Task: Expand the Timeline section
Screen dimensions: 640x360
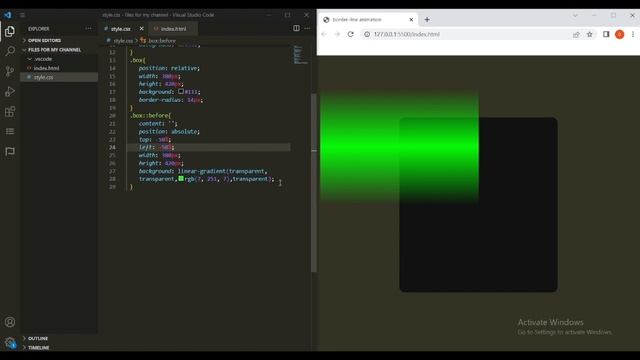Action: (x=38, y=348)
